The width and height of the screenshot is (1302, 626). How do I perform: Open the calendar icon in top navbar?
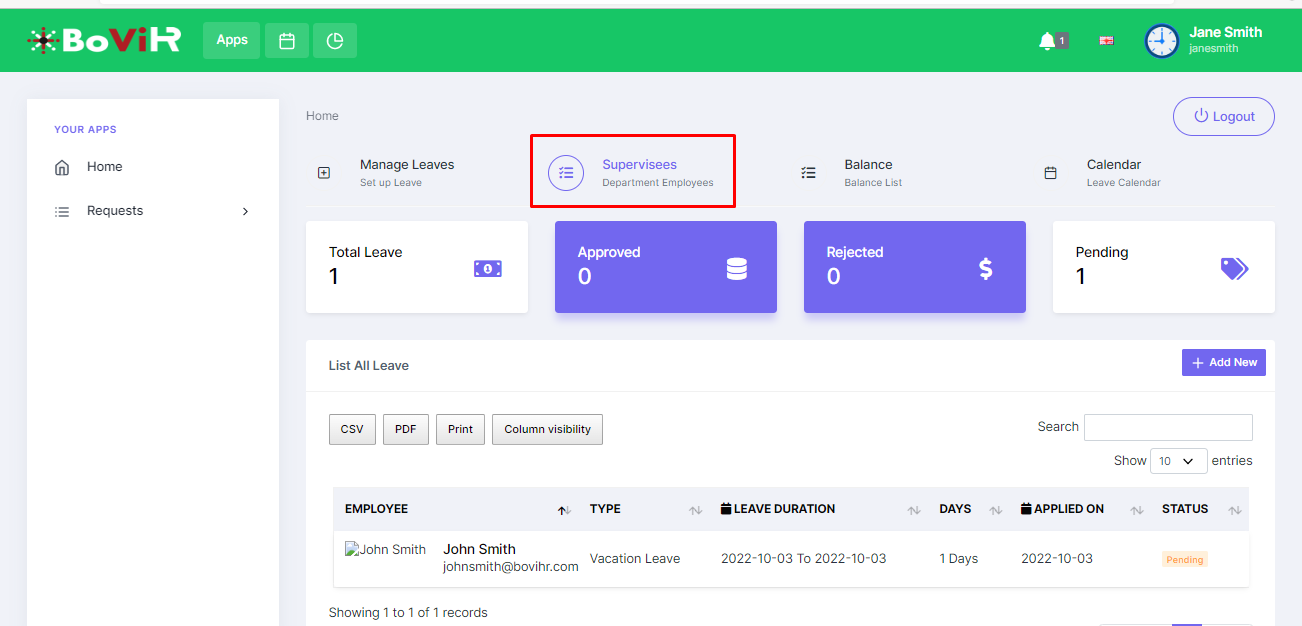tap(287, 41)
